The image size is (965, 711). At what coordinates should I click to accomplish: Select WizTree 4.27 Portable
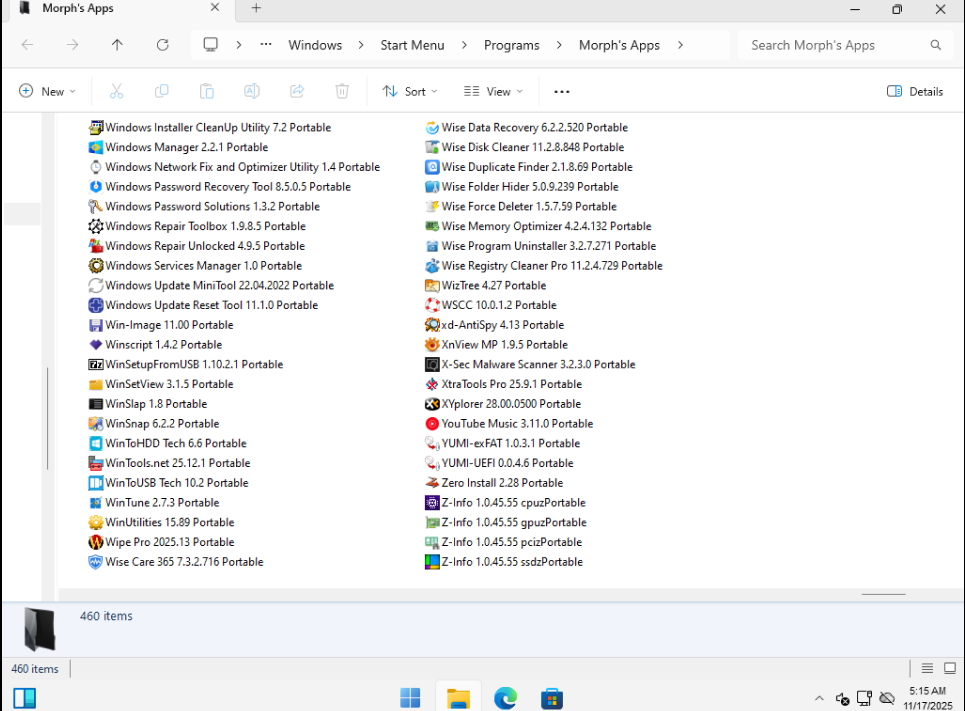tap(486, 286)
